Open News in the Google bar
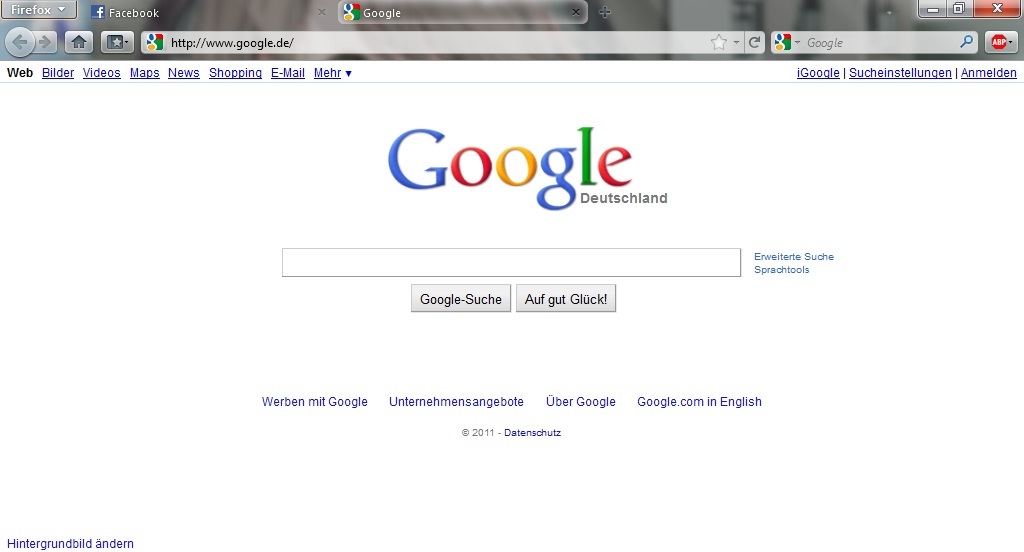The image size is (1024, 552). click(x=184, y=73)
